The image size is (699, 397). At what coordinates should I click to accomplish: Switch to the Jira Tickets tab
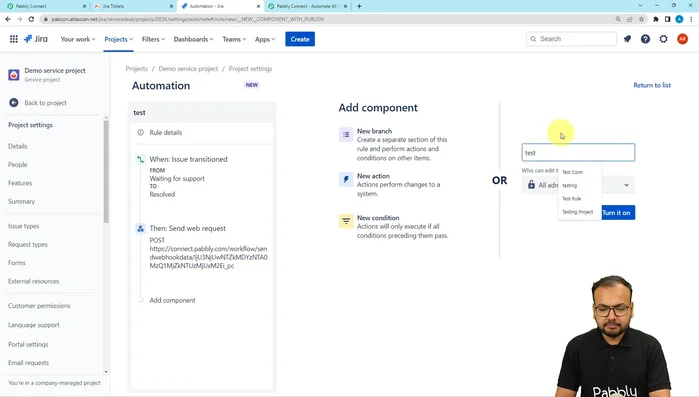(x=134, y=6)
